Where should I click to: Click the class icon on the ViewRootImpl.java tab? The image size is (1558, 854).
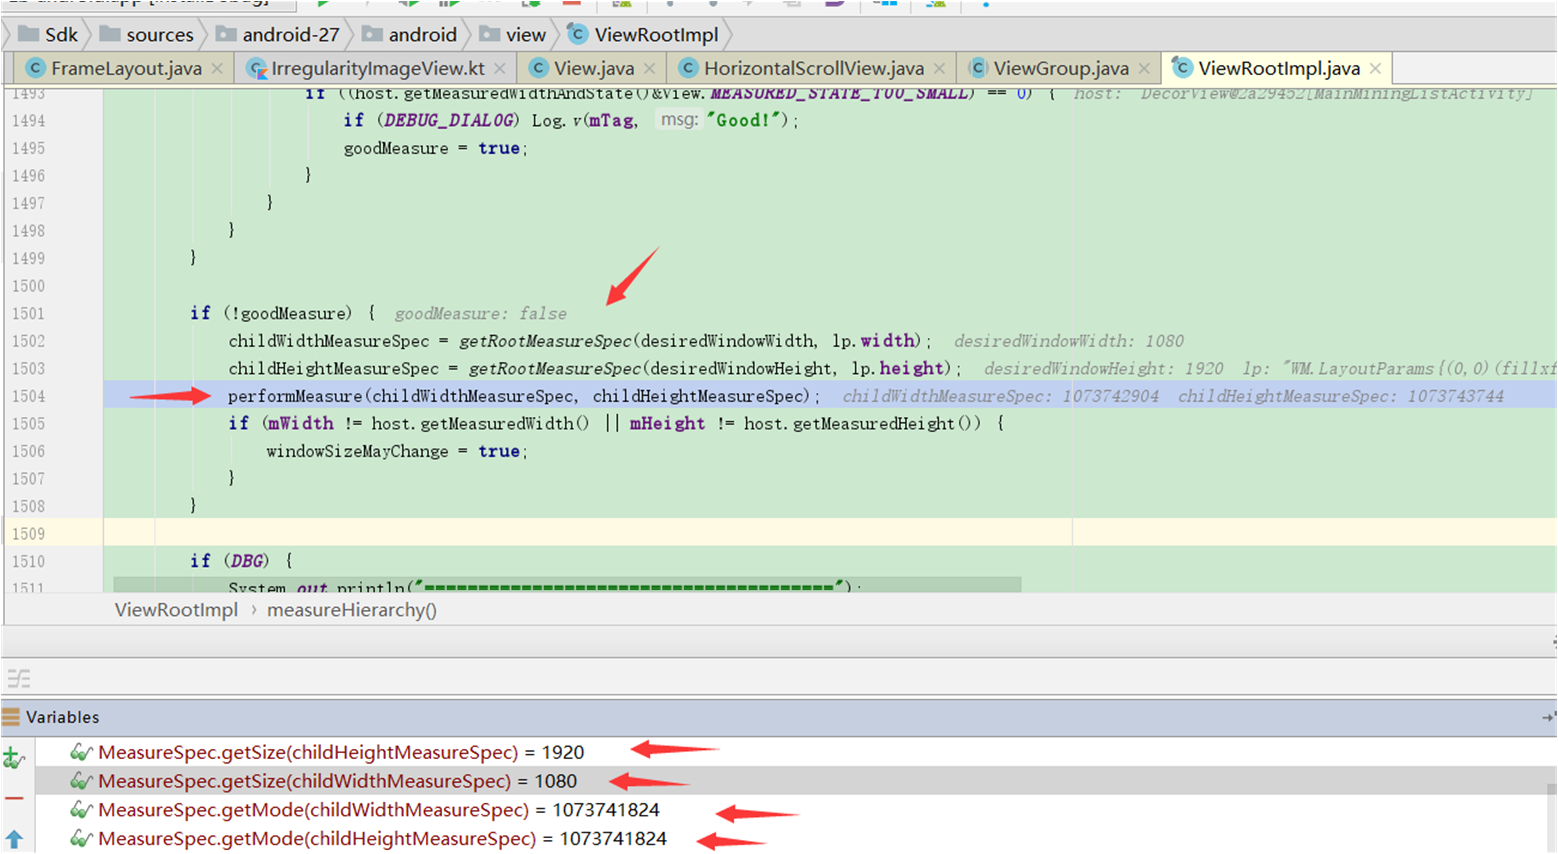pyautogui.click(x=1183, y=68)
